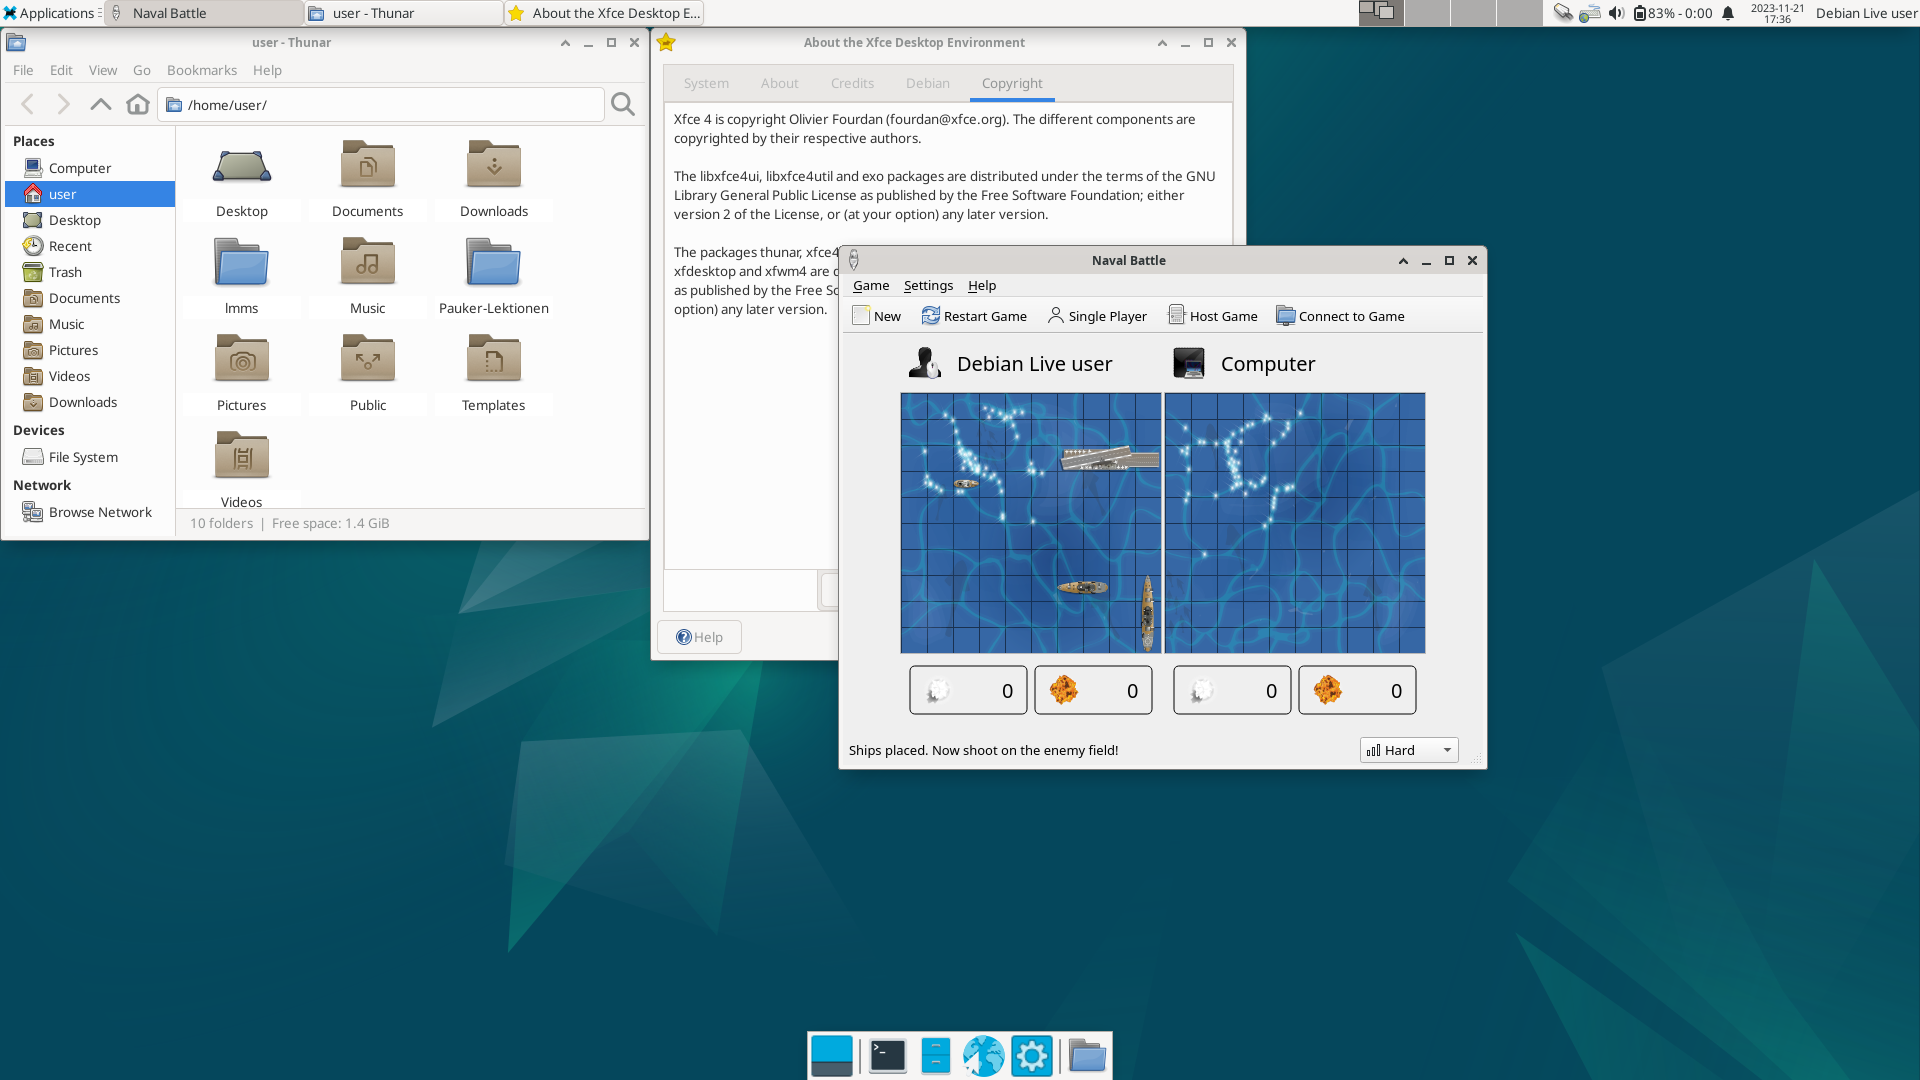1920x1080 pixels.
Task: Open the Bookmarks menu in Thunar
Action: click(x=202, y=70)
